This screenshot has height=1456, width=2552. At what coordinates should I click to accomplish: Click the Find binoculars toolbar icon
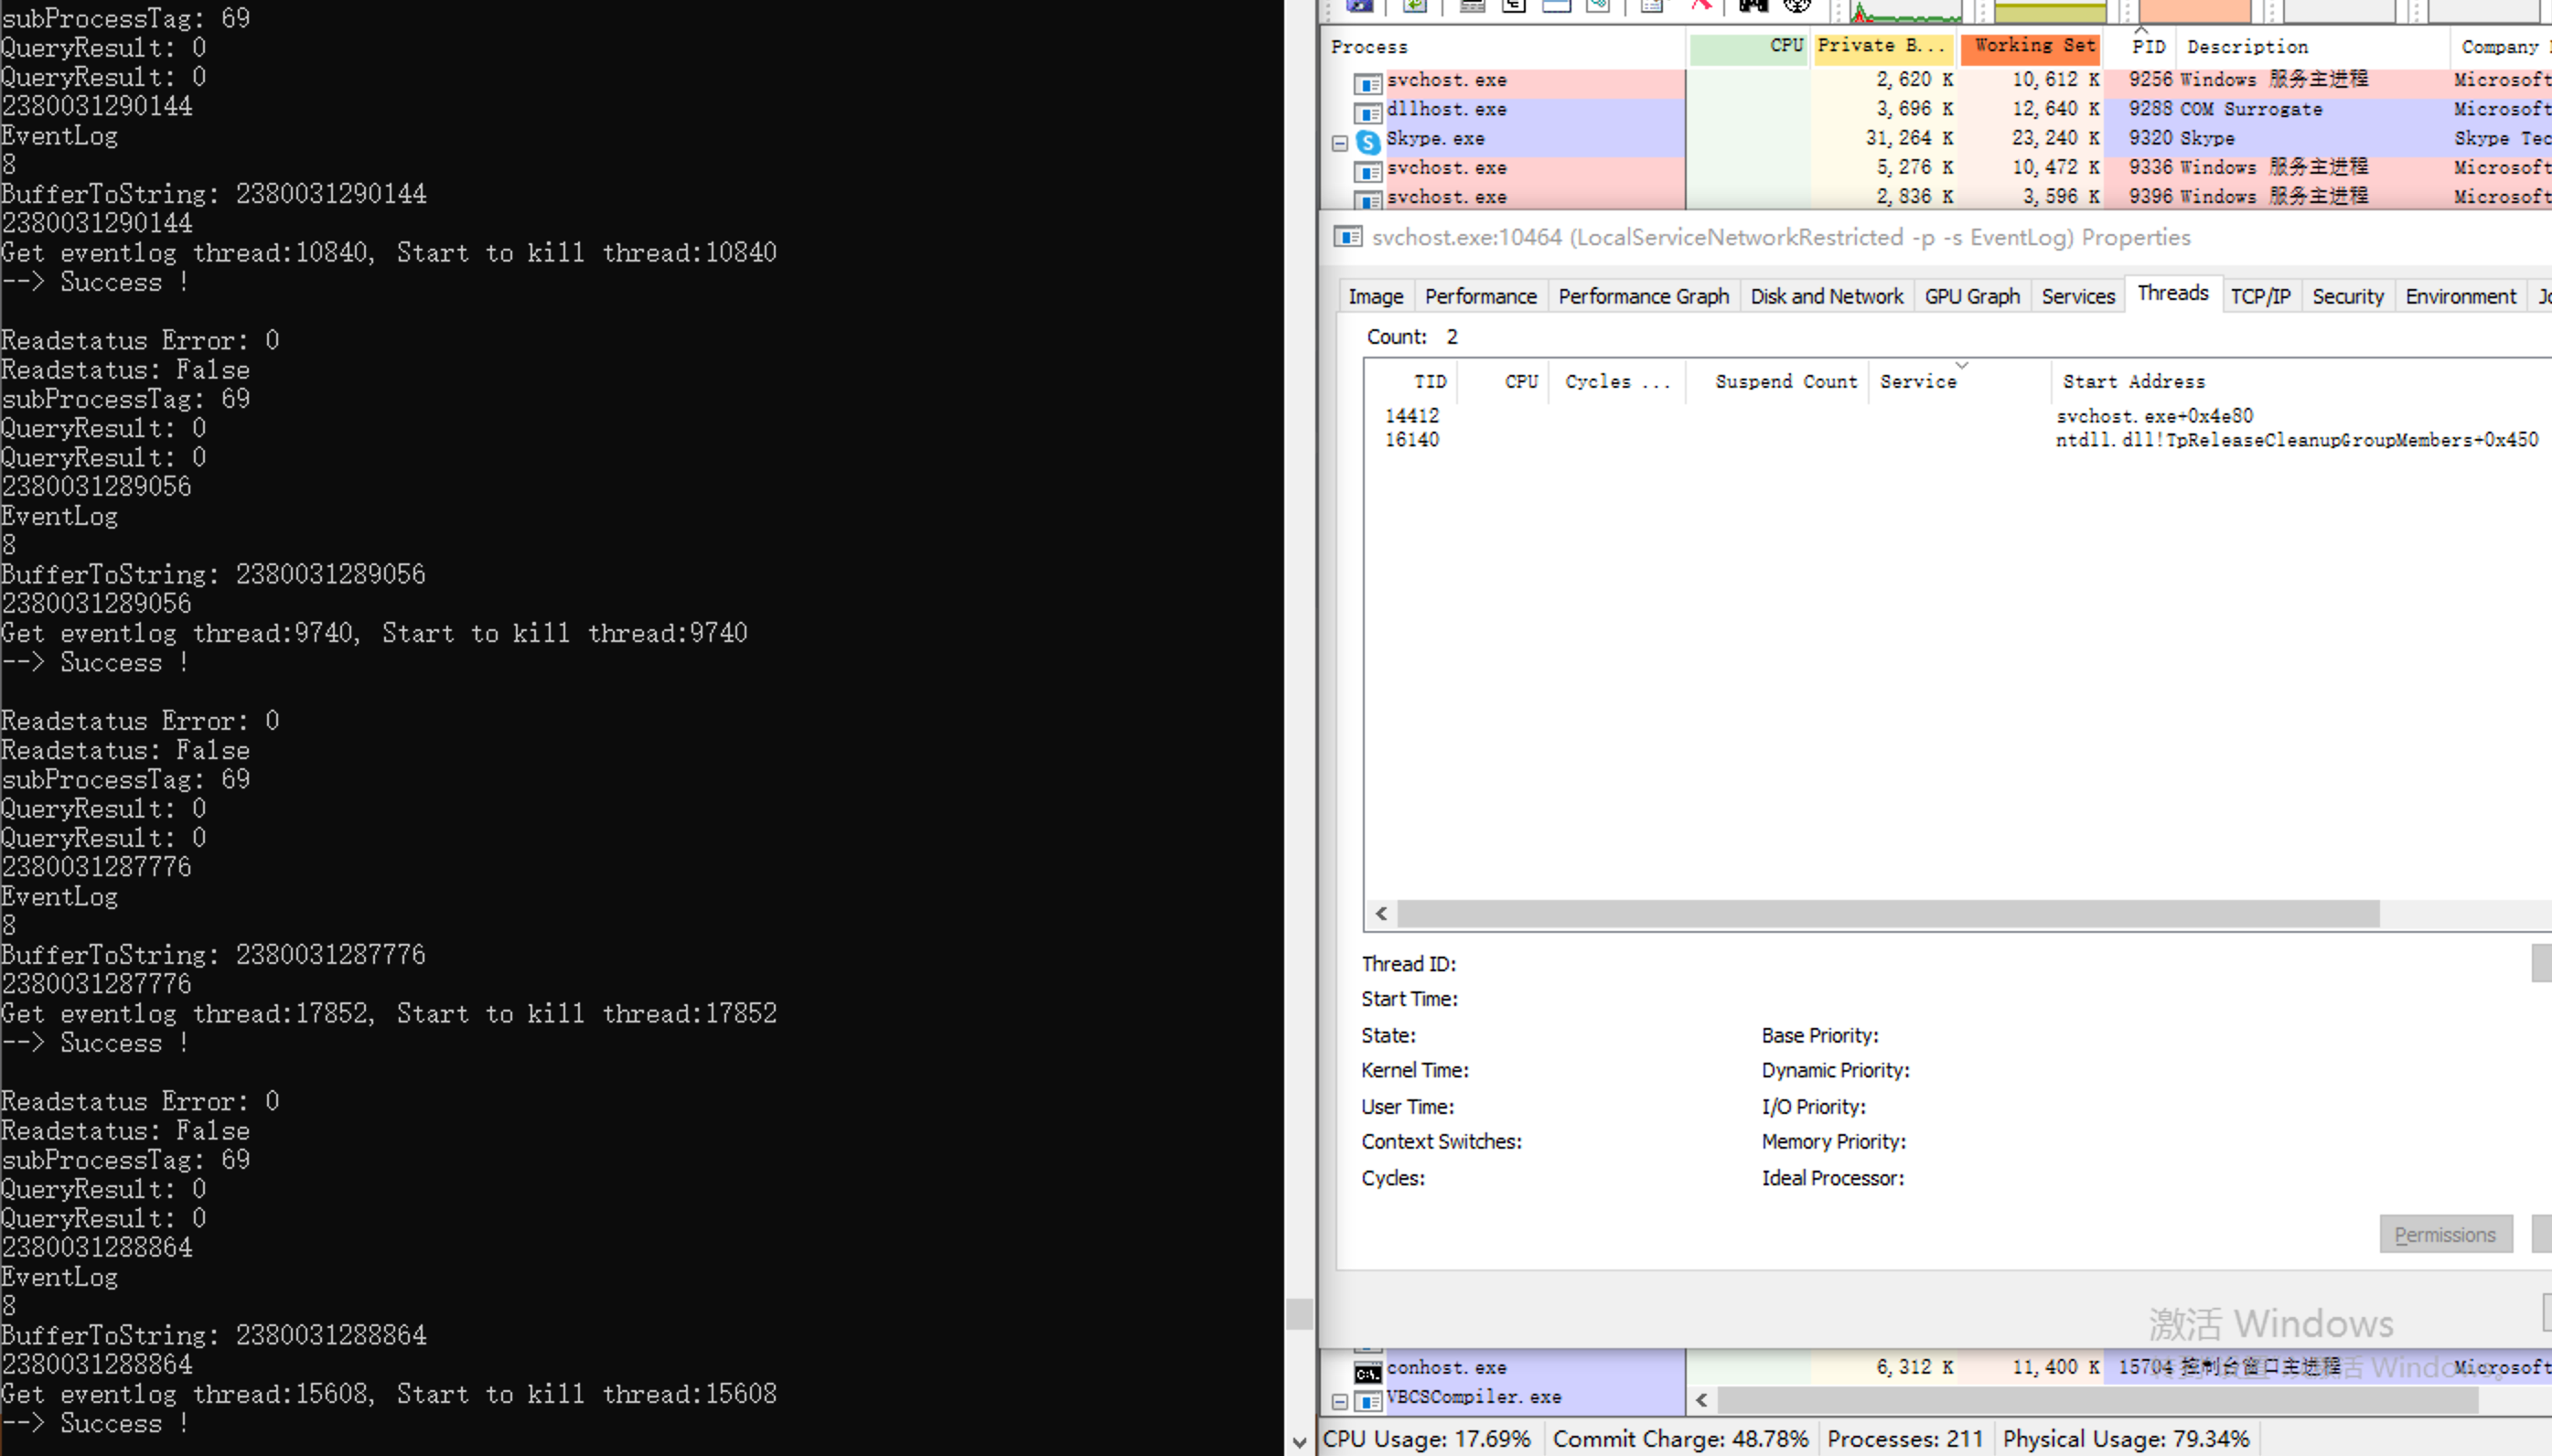coord(1753,5)
